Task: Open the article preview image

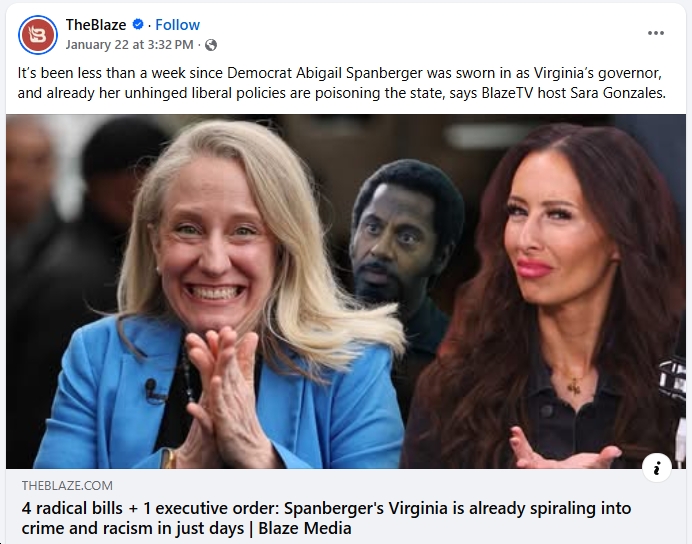Action: point(346,291)
